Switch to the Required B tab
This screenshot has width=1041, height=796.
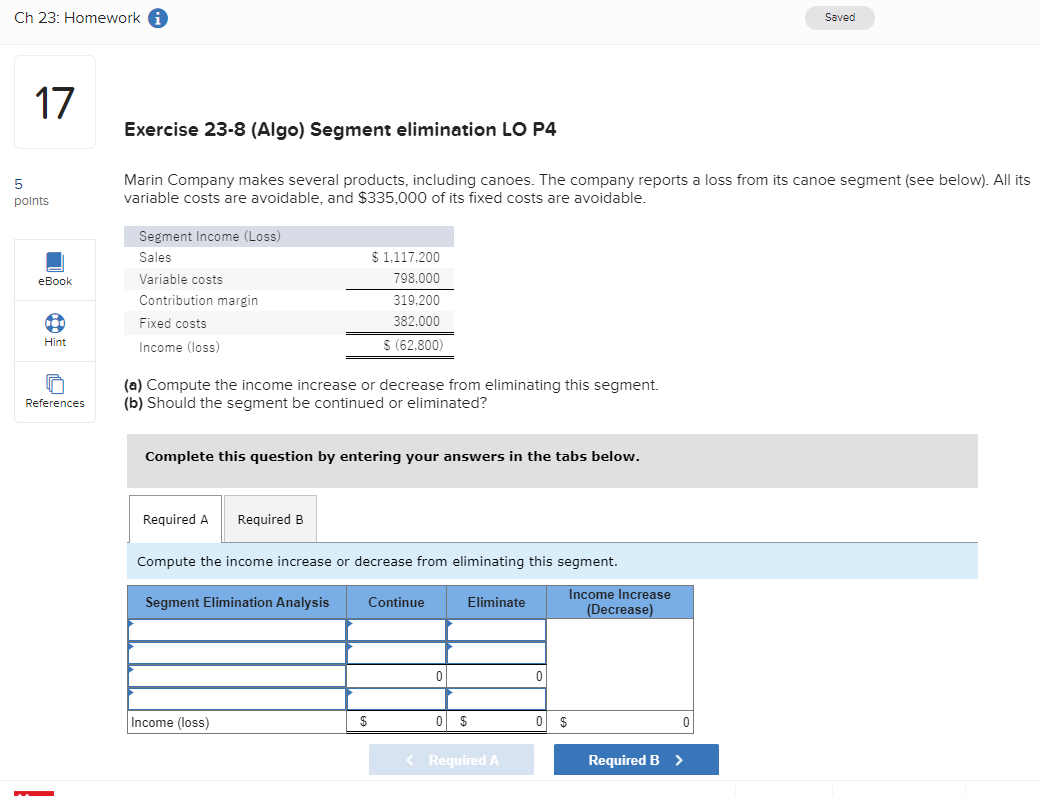(x=269, y=518)
